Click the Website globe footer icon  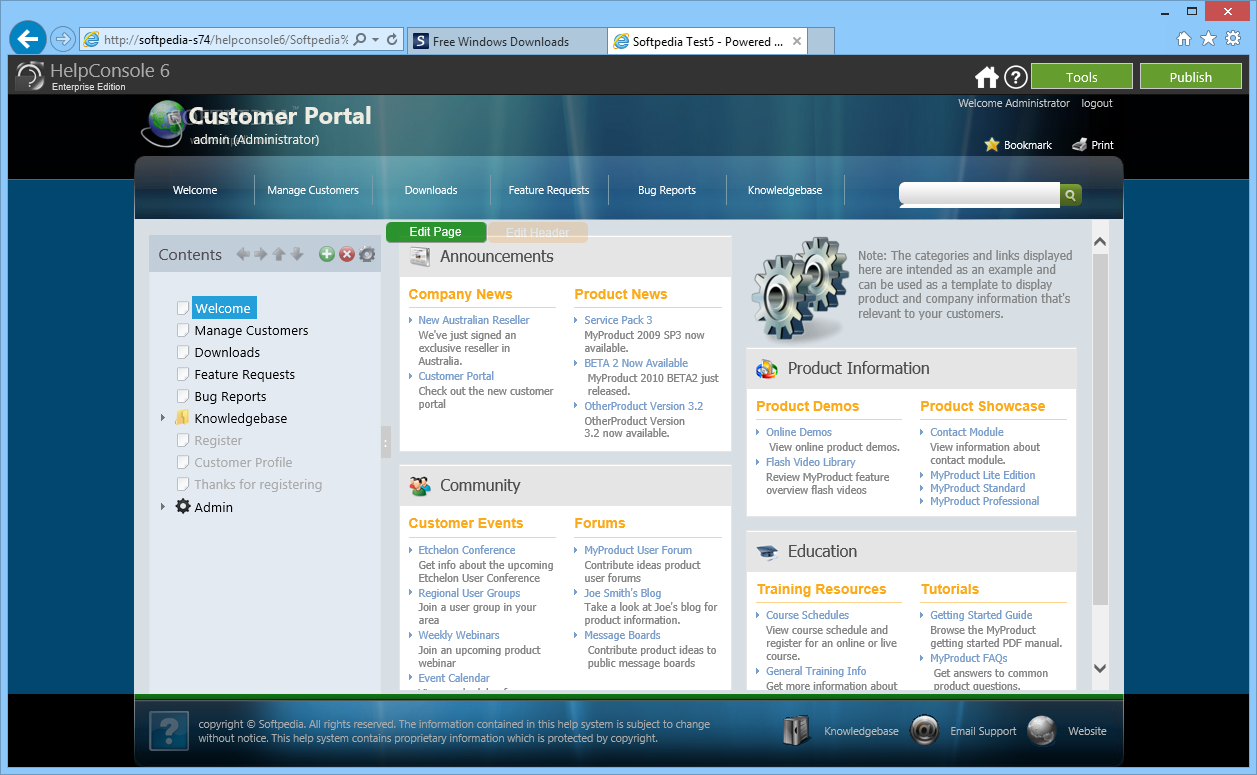(1042, 730)
